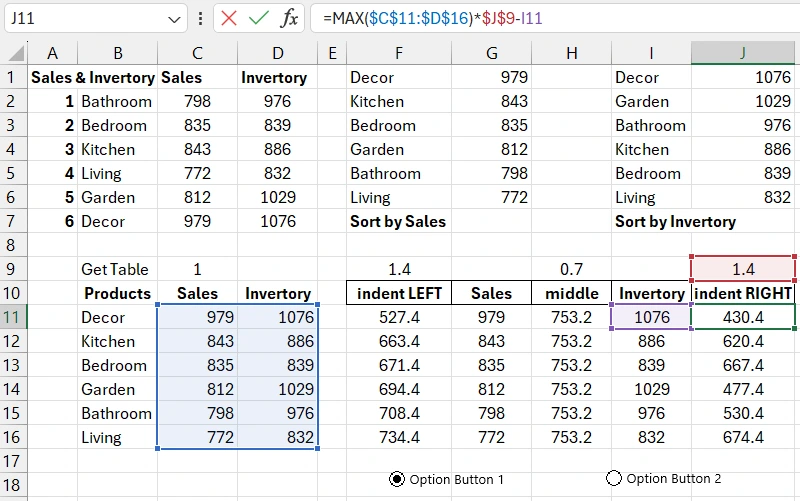This screenshot has height=501, width=800.
Task: Expand the Name Box dropdown
Action: click(175, 18)
